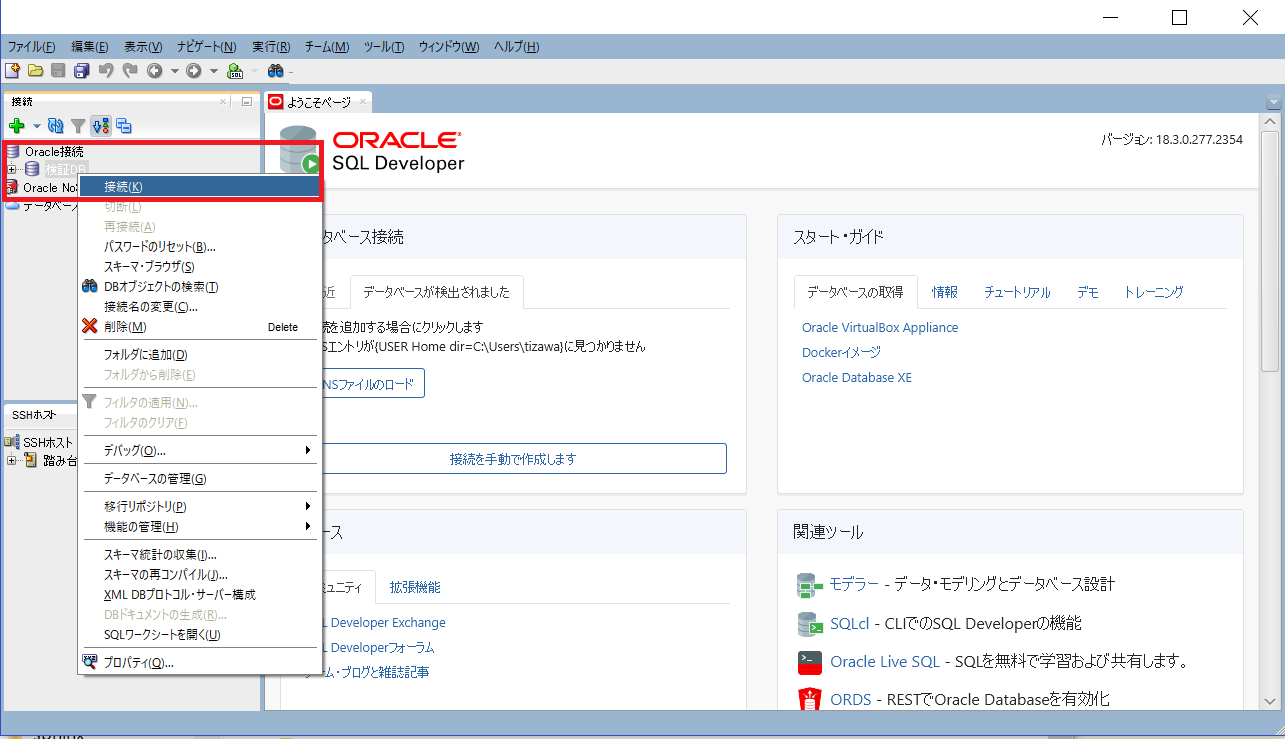Open a file using the folder toolbar icon
This screenshot has width=1285, height=739.
tap(34, 70)
